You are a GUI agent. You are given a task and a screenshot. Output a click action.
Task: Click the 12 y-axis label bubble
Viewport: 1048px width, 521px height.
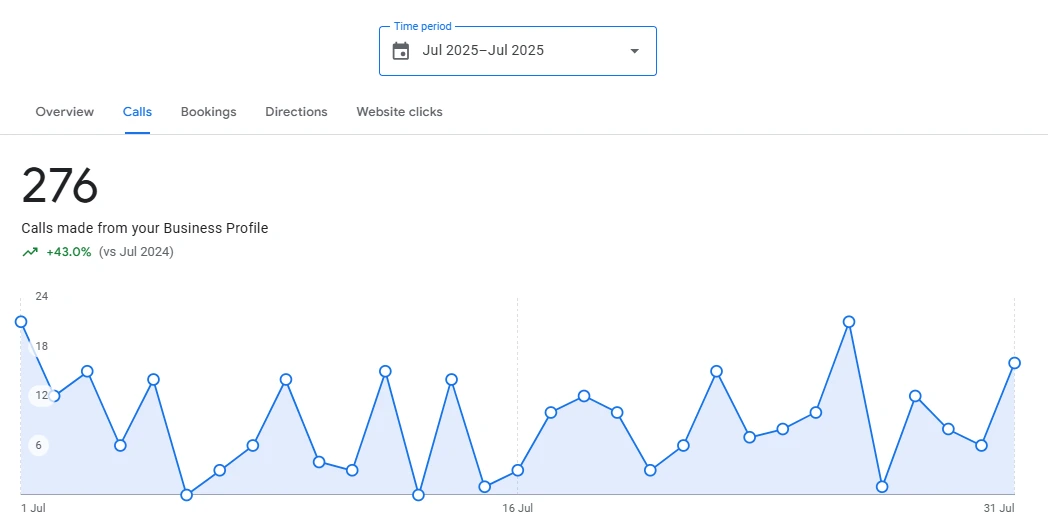pyautogui.click(x=41, y=395)
